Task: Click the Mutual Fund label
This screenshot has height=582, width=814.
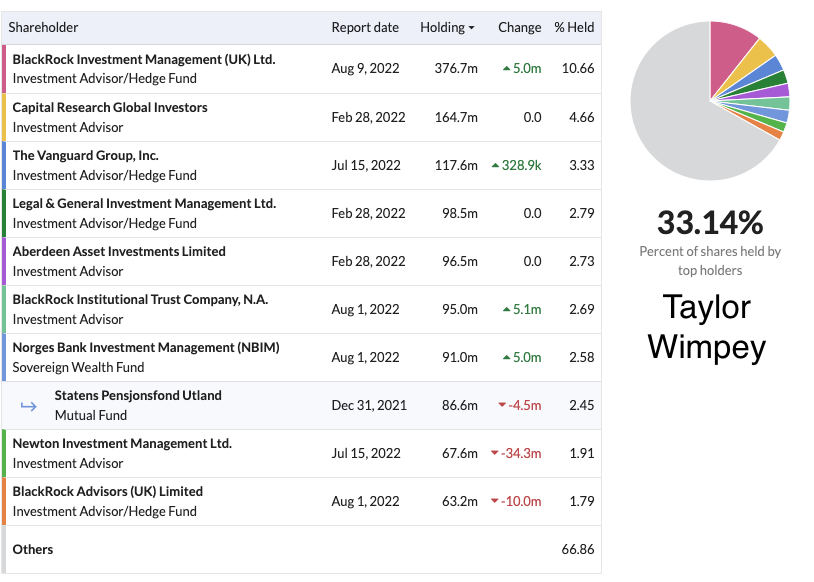Action: (91, 415)
